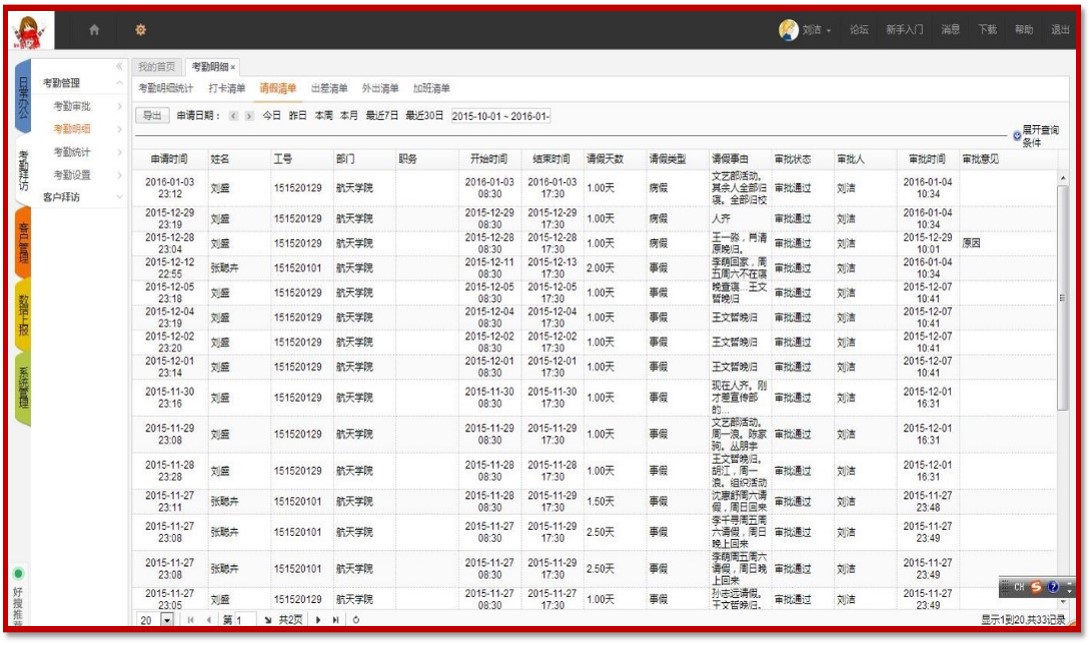Click the 导出 export button
1091x645 pixels.
tap(151, 116)
